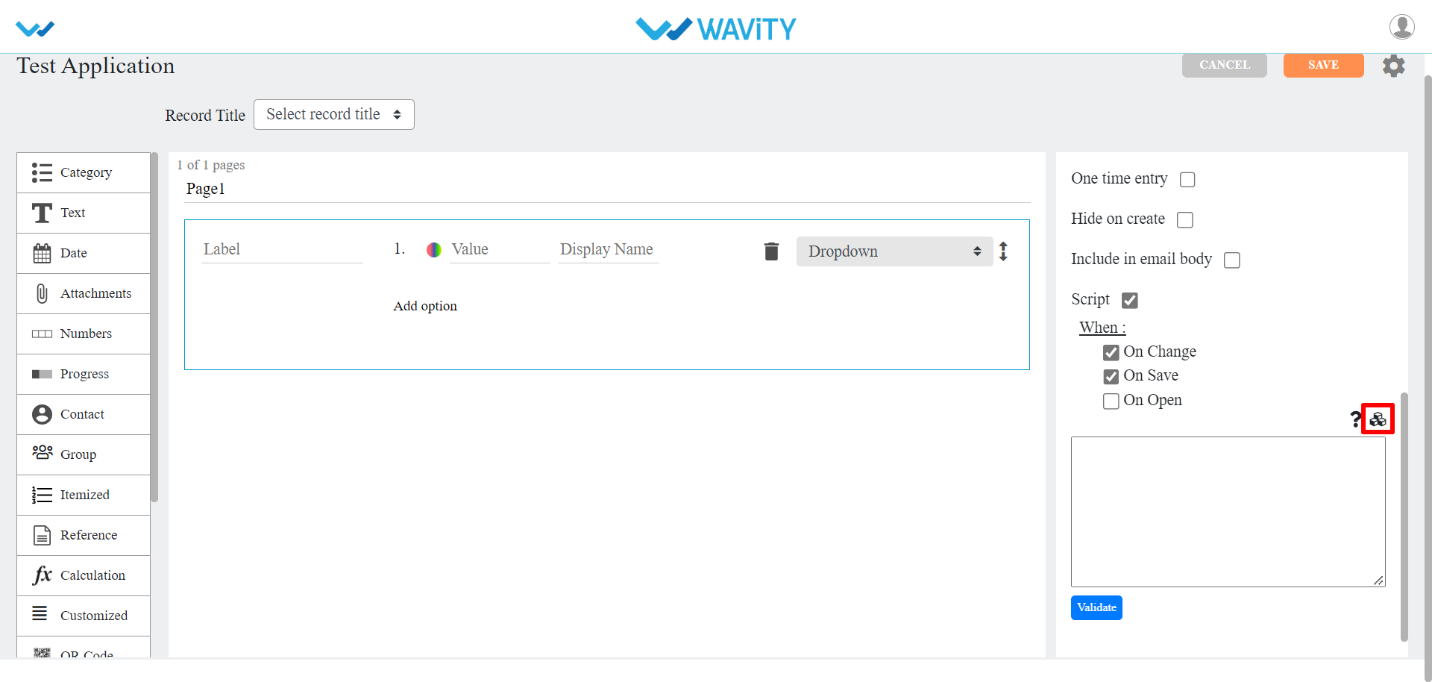This screenshot has width=1432, height=682.
Task: Add a Reference field from sidebar
Action: coord(83,535)
